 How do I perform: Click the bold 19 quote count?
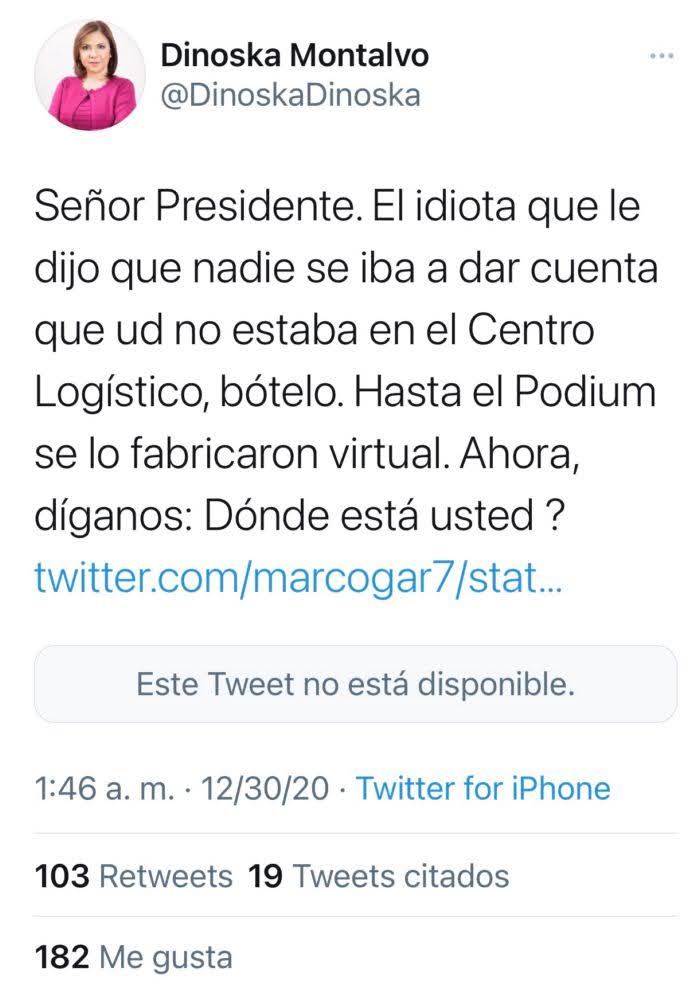265,877
